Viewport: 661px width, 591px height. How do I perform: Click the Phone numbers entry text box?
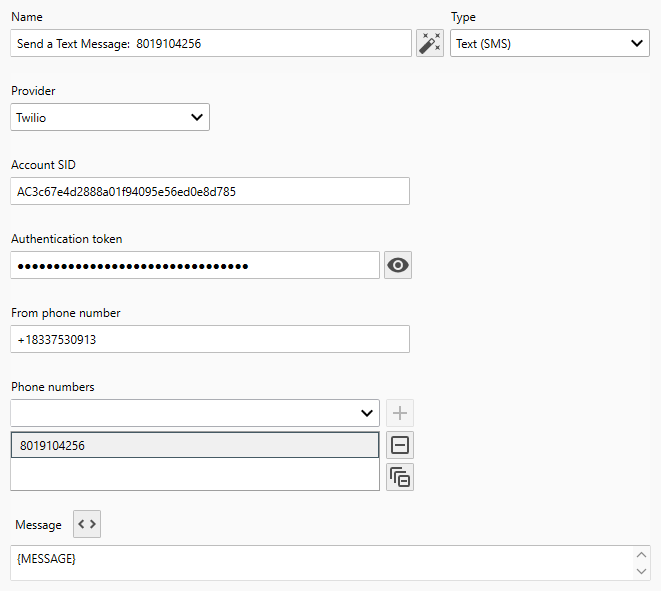click(180, 413)
